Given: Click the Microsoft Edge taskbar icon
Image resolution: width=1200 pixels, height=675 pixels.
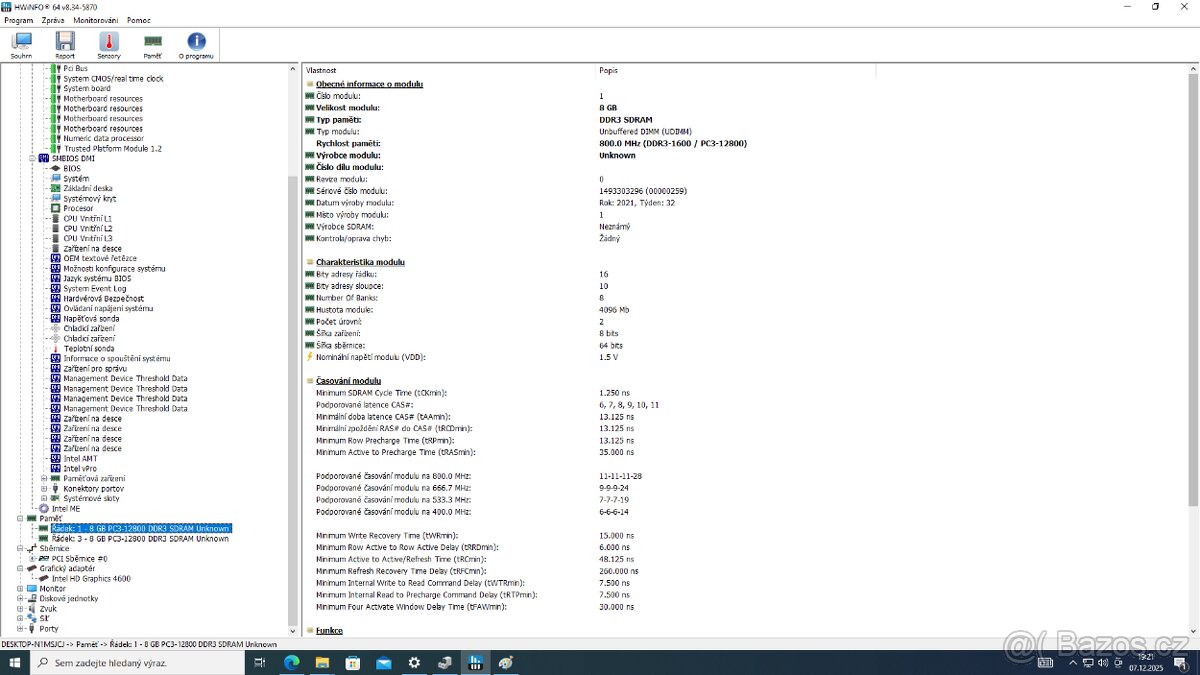Looking at the screenshot, I should (x=292, y=662).
